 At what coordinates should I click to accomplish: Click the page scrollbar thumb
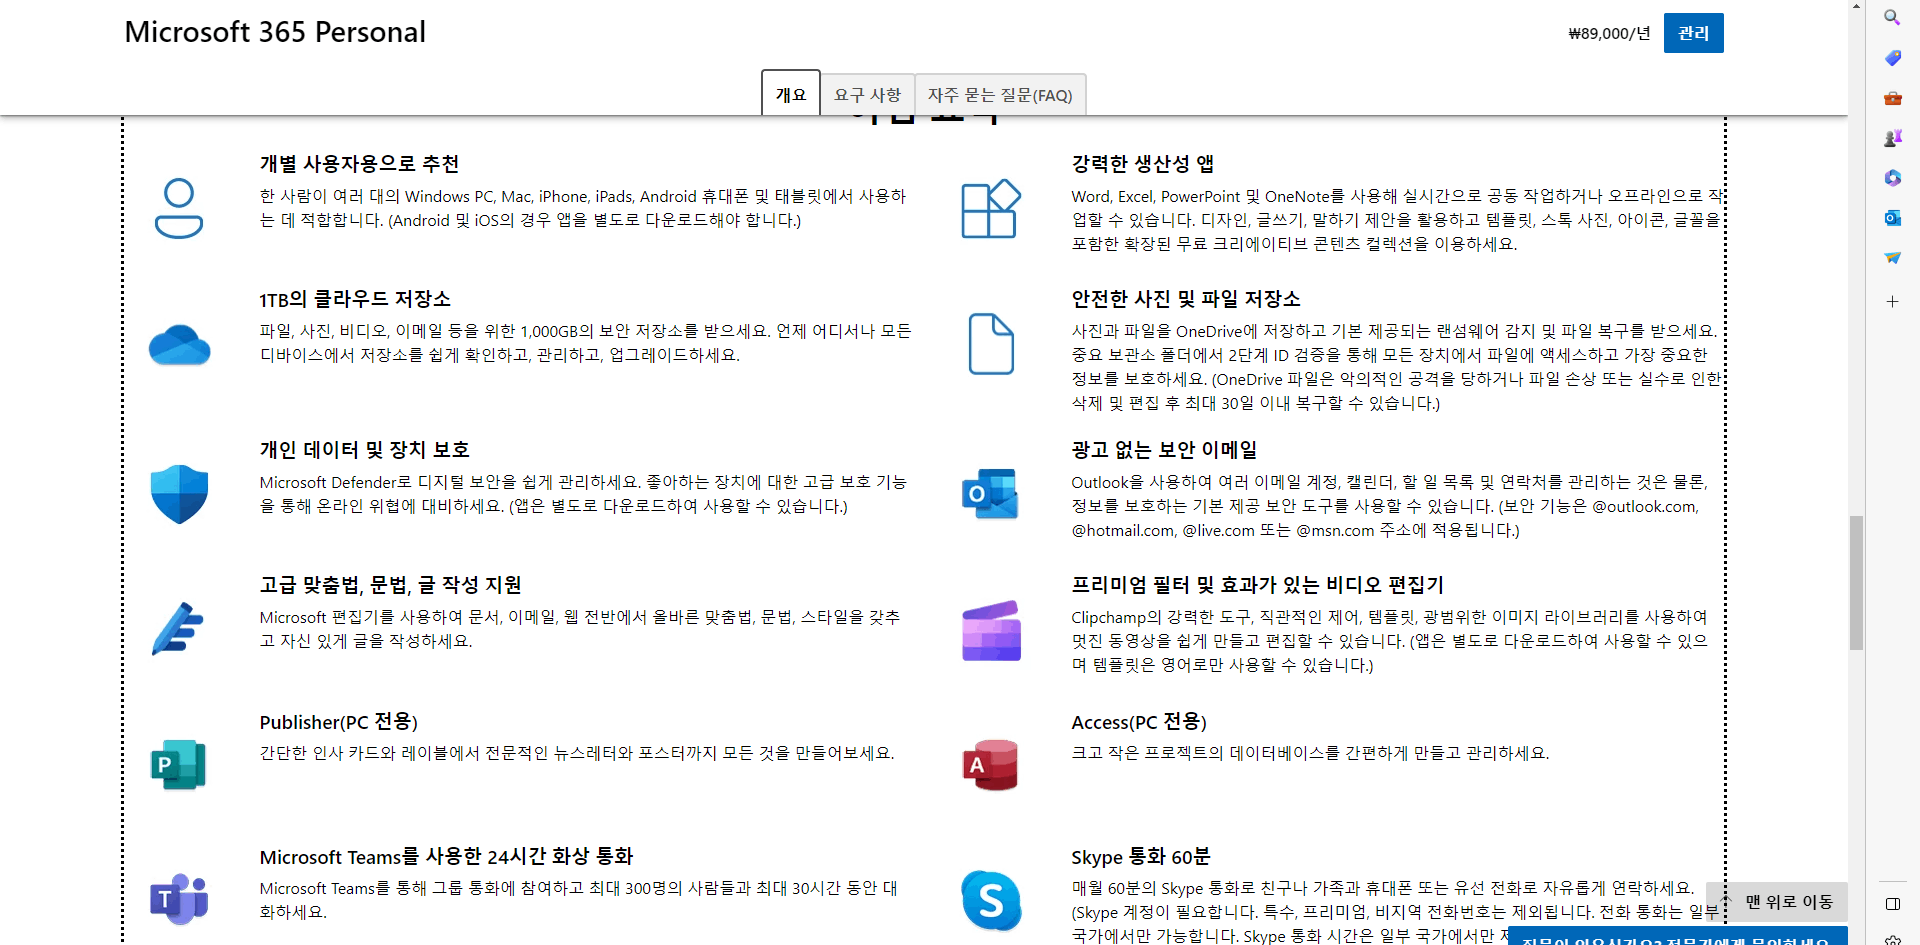click(x=1856, y=583)
